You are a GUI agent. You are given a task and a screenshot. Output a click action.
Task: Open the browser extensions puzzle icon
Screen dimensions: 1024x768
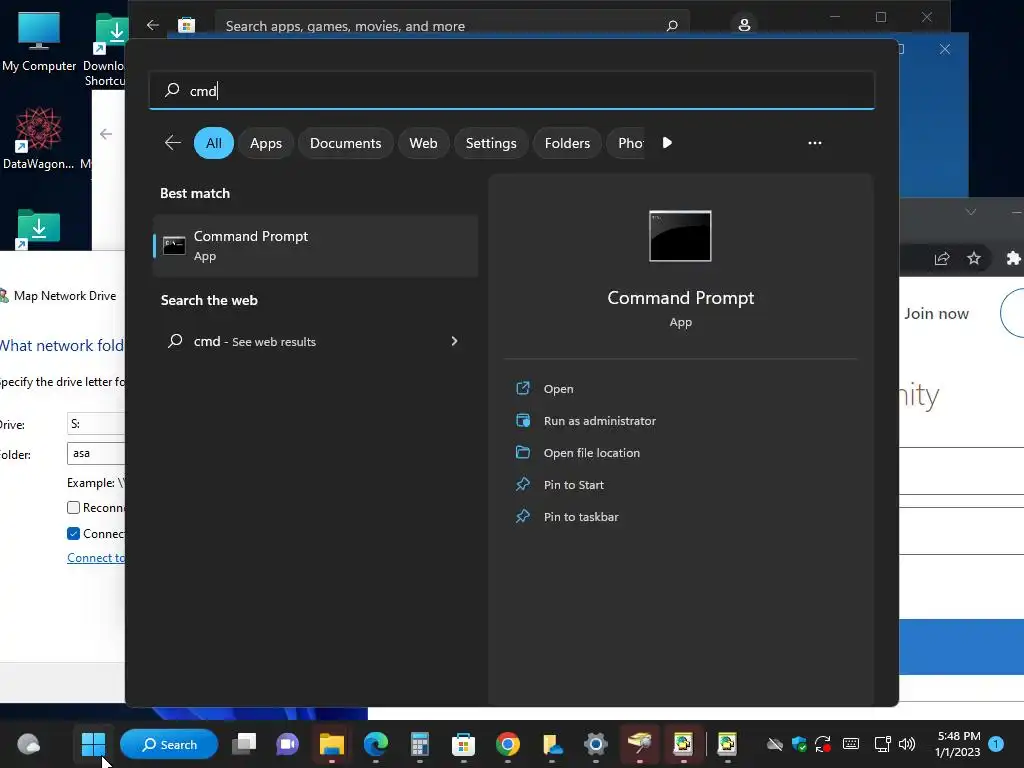1013,259
